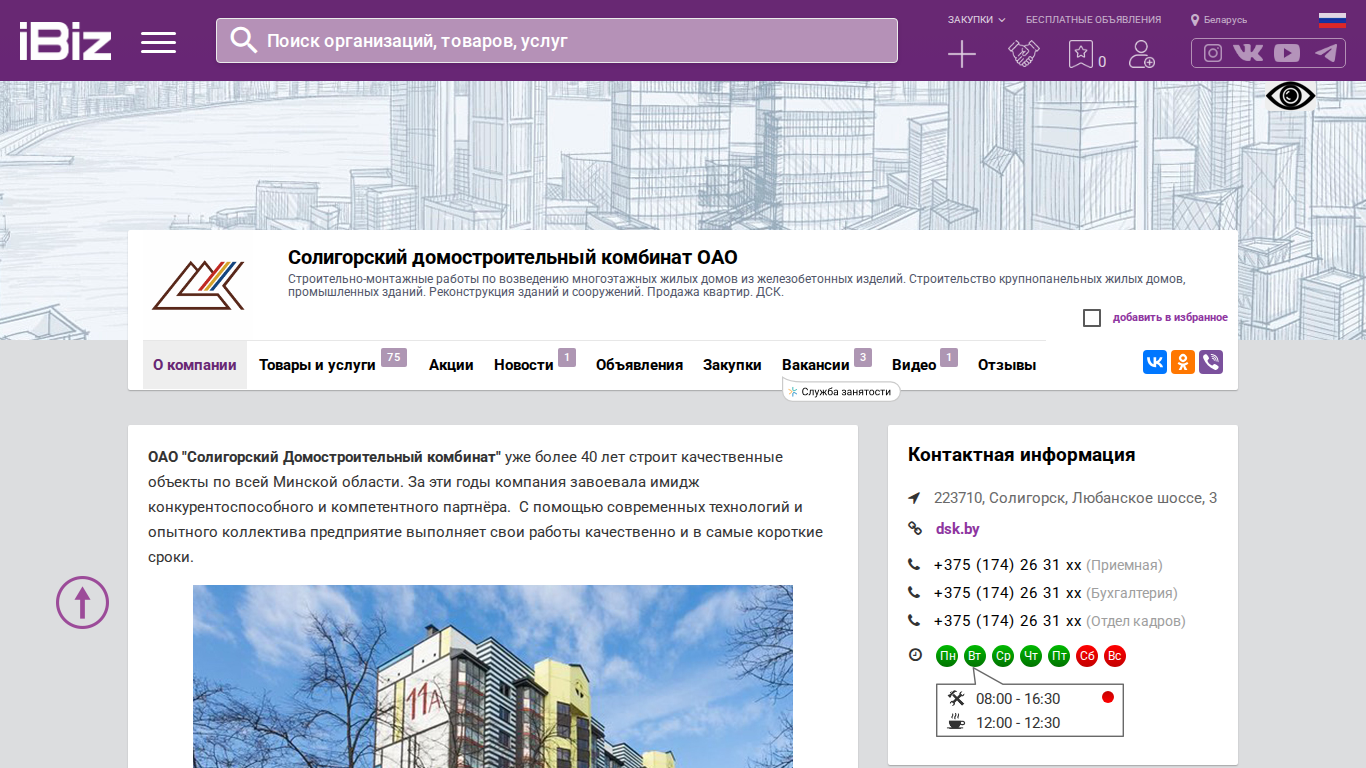The image size is (1366, 768).
Task: Toggle accessibility eye icon
Action: point(1291,96)
